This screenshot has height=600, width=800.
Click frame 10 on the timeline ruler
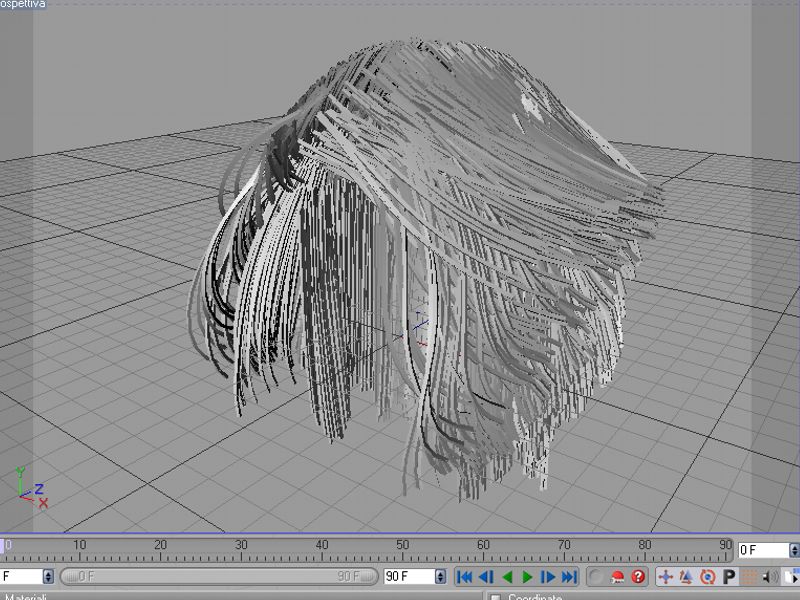pyautogui.click(x=80, y=545)
